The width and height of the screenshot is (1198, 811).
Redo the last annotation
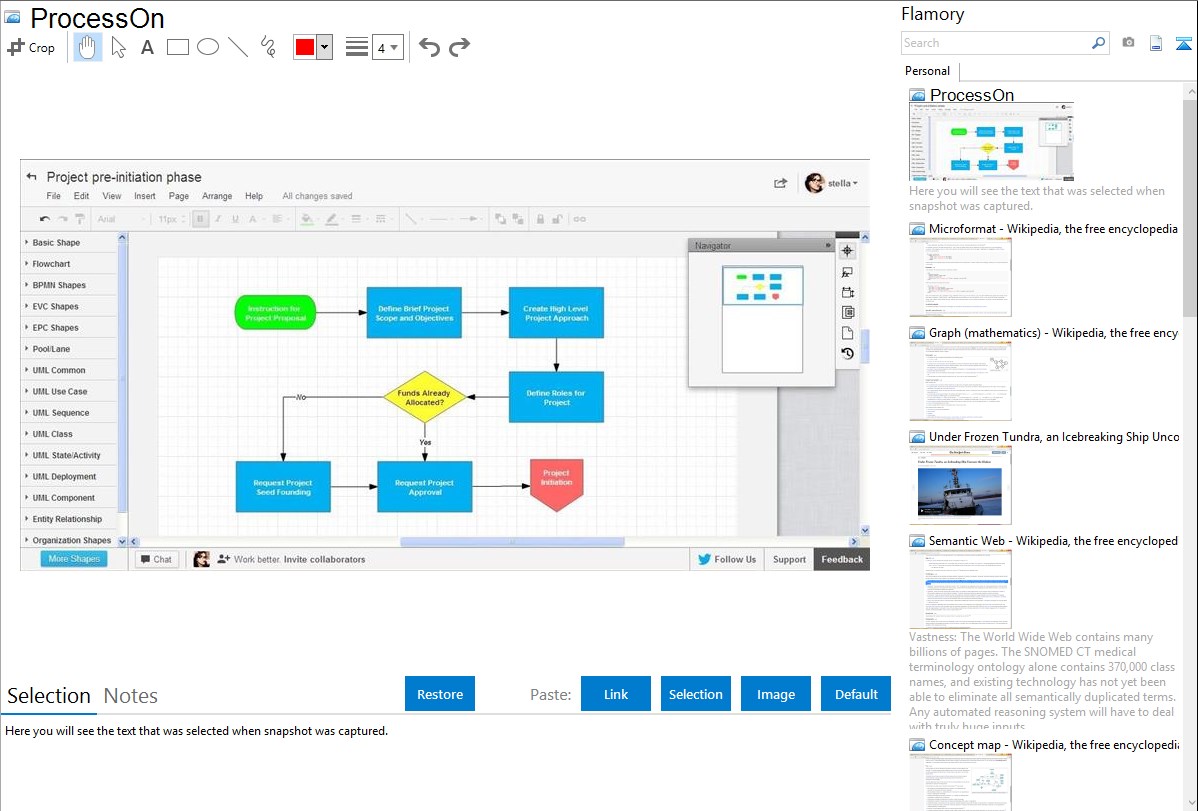click(459, 47)
